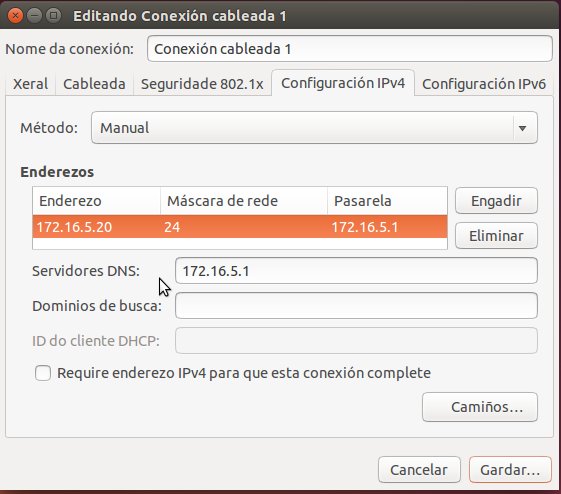Open the Método dropdown set to Manual
Image resolution: width=561 pixels, height=494 pixels.
[314, 128]
